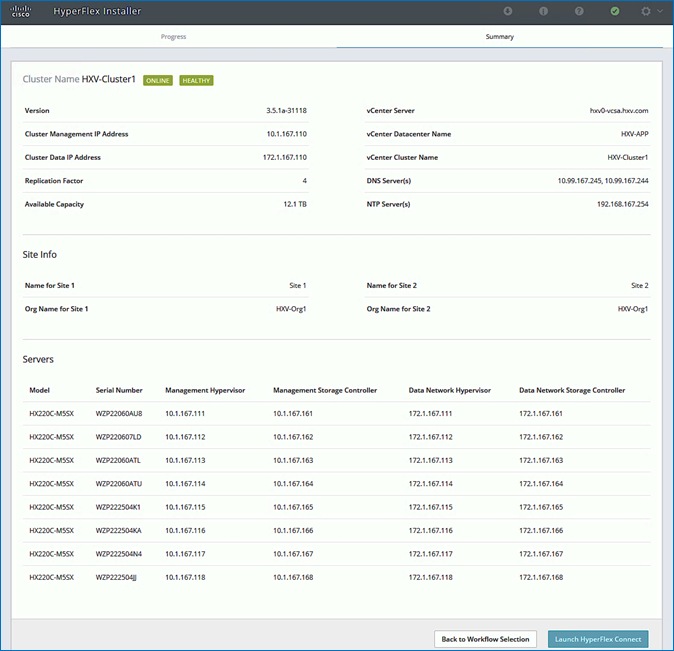Switch to the Summary tab
The height and width of the screenshot is (651, 674).
point(499,37)
